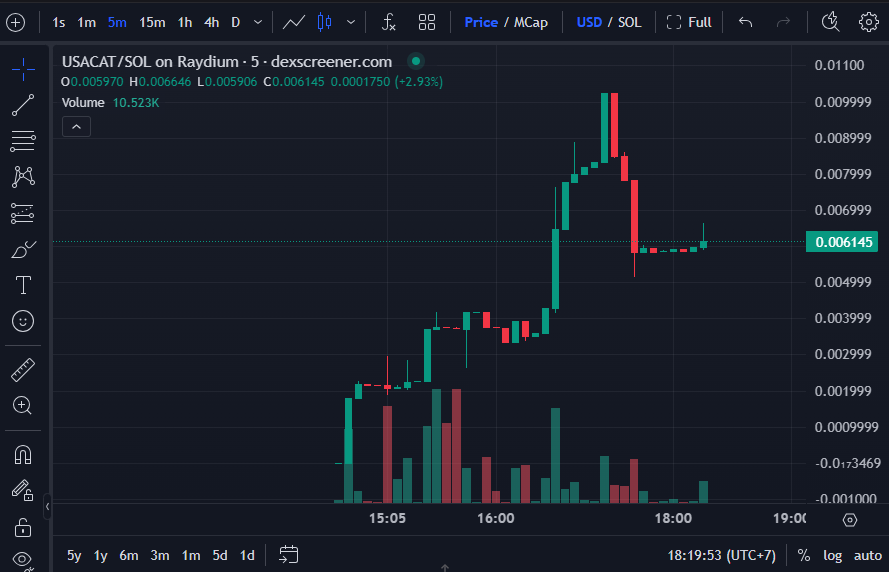Select the 1d date range
The height and width of the screenshot is (572, 889).
click(247, 556)
